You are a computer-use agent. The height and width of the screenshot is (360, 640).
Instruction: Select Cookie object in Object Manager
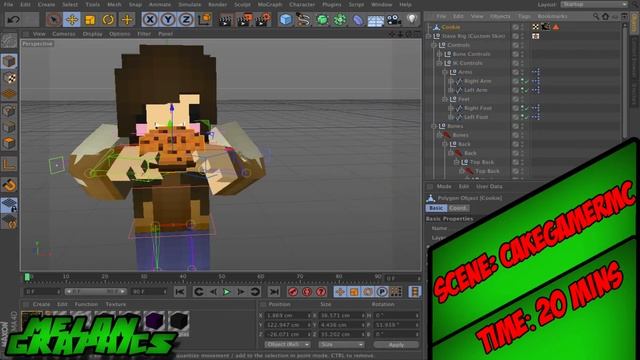451,27
